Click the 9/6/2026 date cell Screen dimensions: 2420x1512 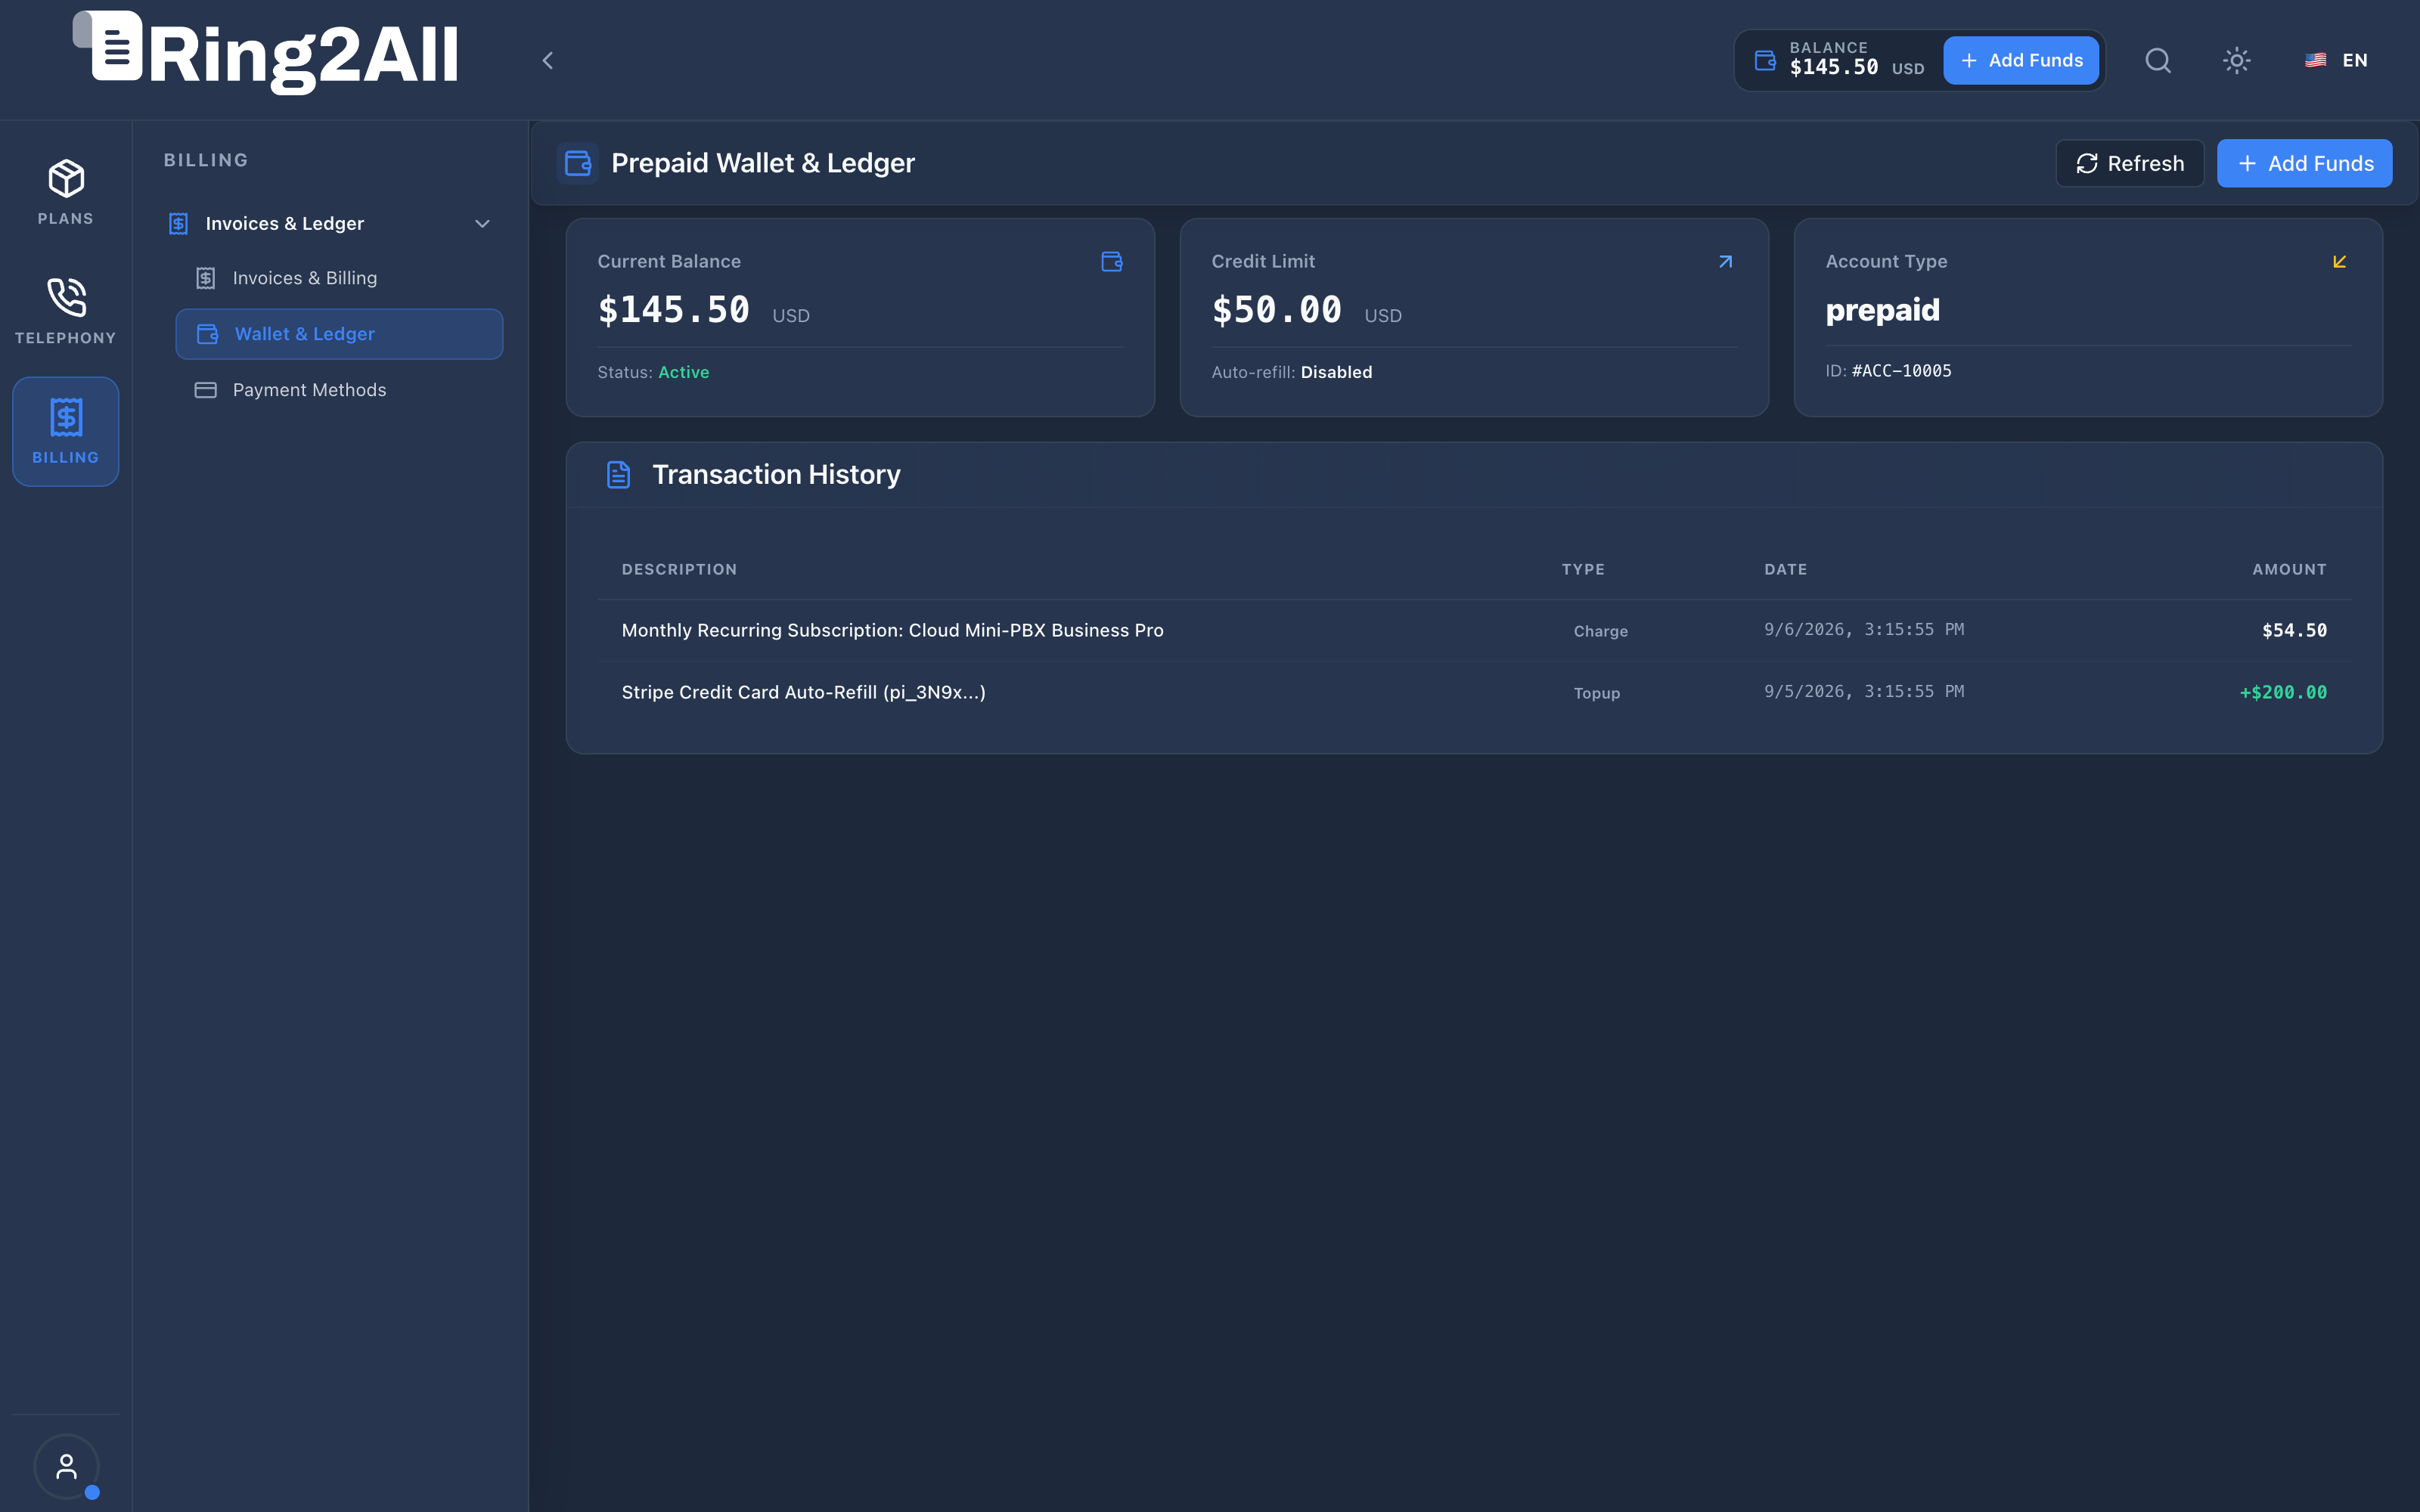[1864, 630]
